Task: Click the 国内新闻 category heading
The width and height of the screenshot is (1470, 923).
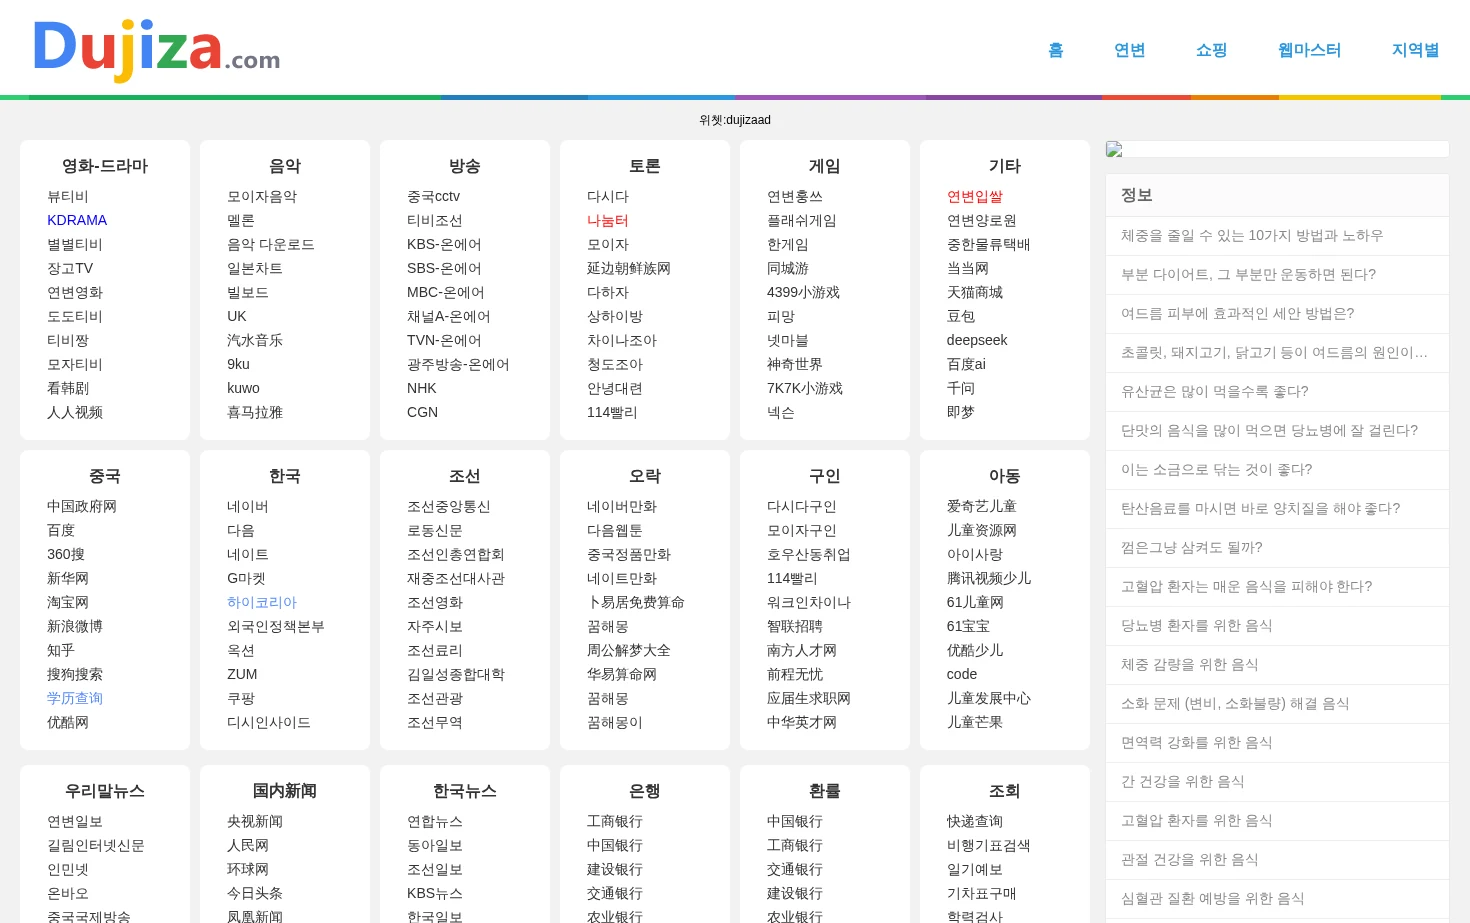Action: (x=285, y=791)
